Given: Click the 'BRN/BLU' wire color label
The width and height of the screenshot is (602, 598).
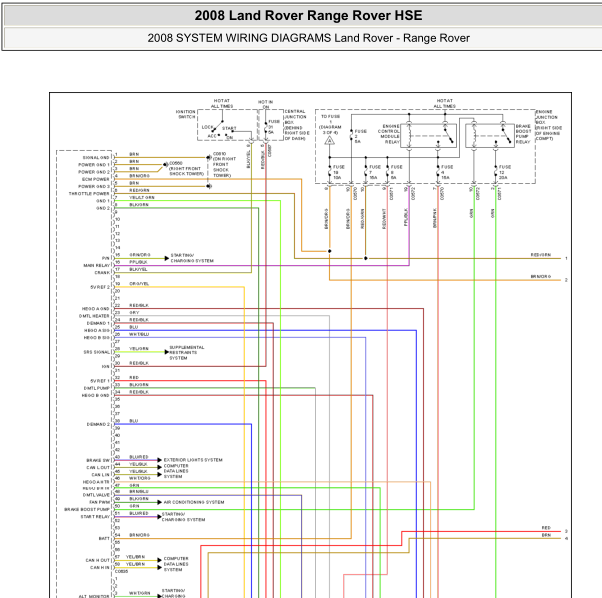Looking at the screenshot, I should coord(139,492).
